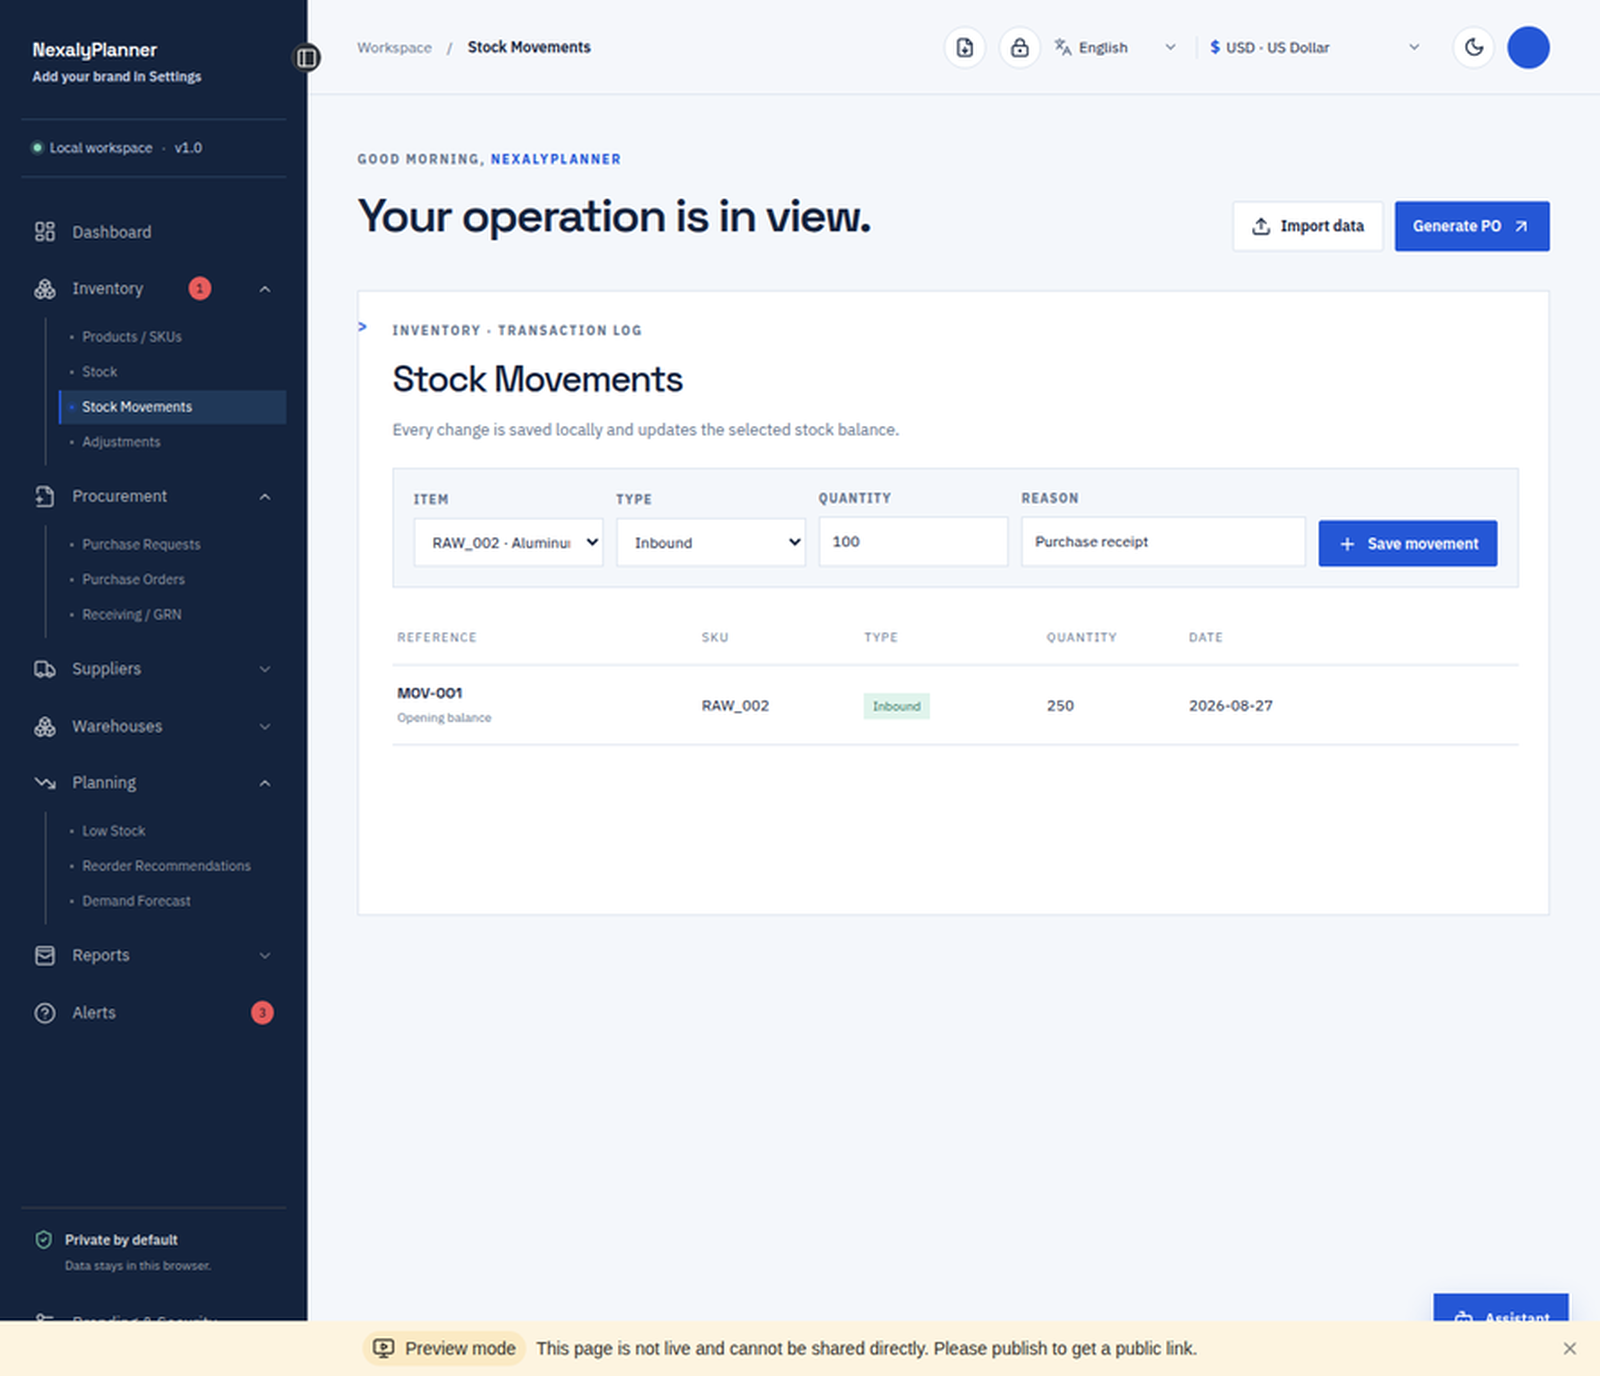The height and width of the screenshot is (1376, 1600).
Task: Click the Import data button
Action: (x=1308, y=226)
